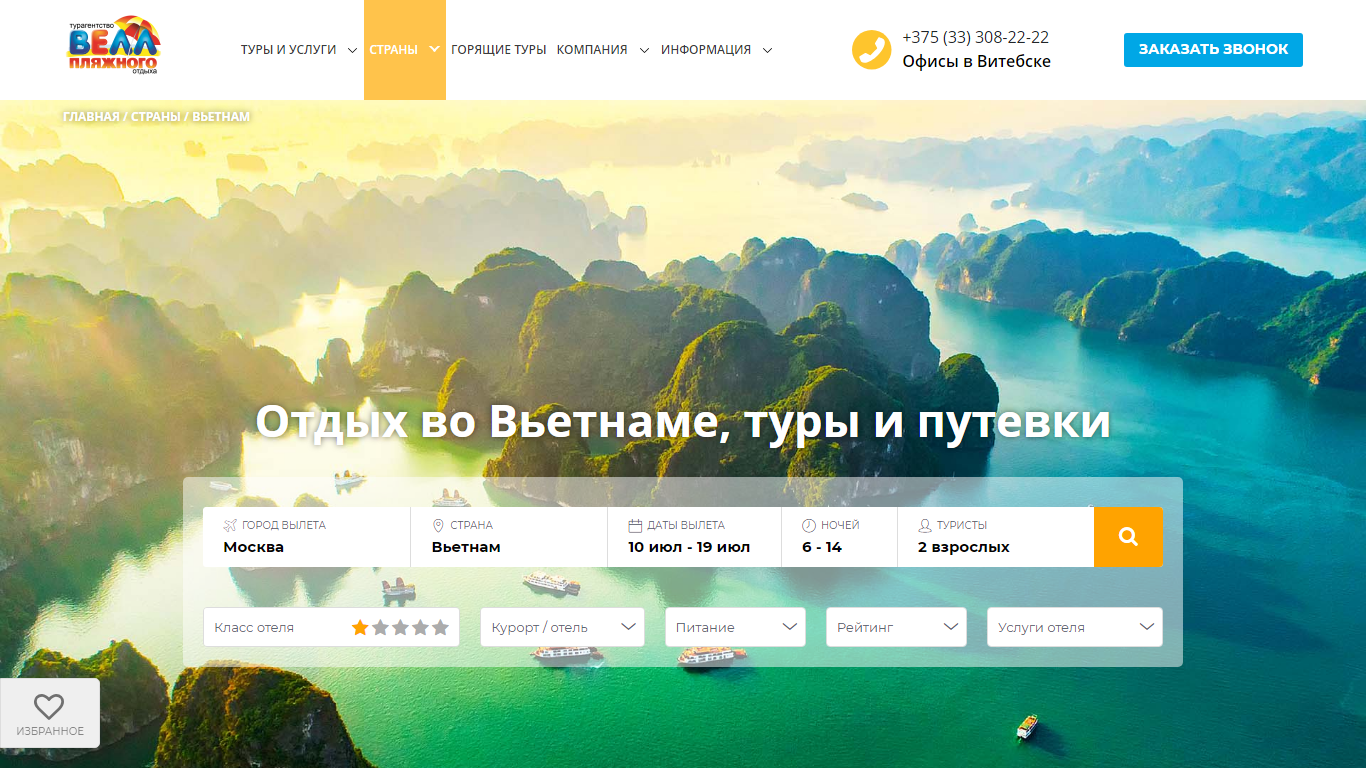Click the Класс отеля label
The height and width of the screenshot is (768, 1366).
click(254, 627)
